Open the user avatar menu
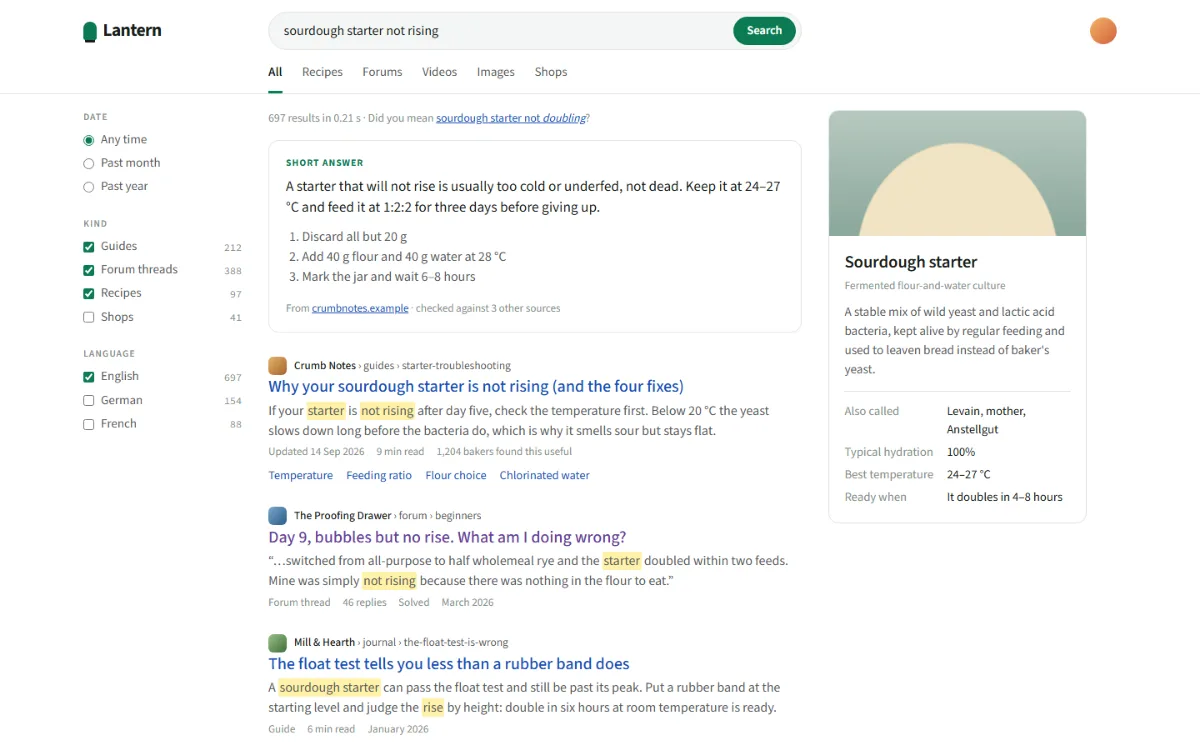The width and height of the screenshot is (1200, 750). pyautogui.click(x=1103, y=31)
